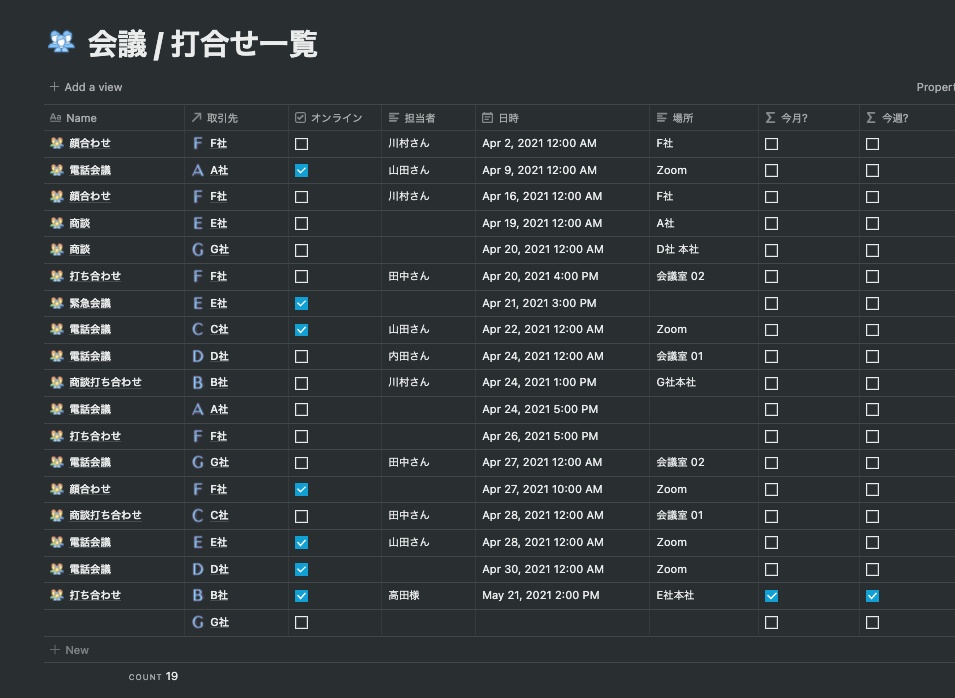The image size is (955, 698).
Task: Click the plus icon next to New
Action: [55, 650]
